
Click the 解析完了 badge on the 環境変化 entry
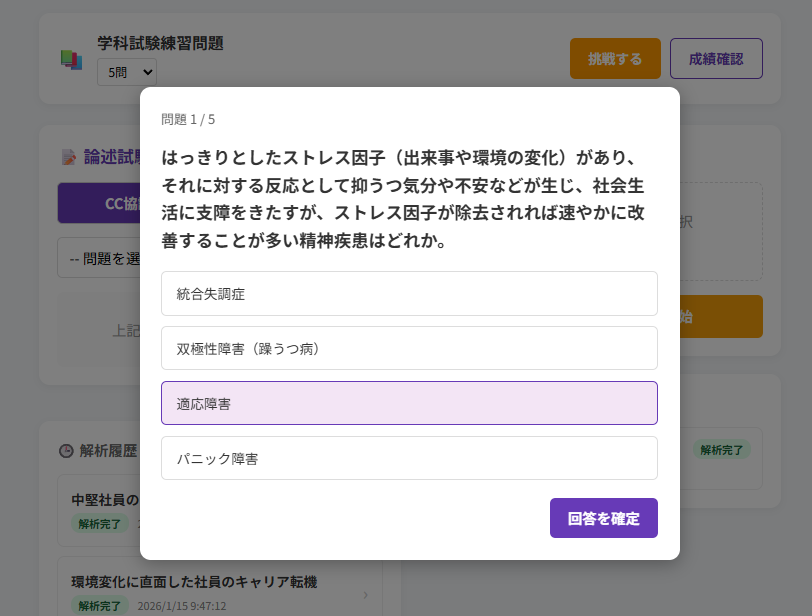click(99, 605)
